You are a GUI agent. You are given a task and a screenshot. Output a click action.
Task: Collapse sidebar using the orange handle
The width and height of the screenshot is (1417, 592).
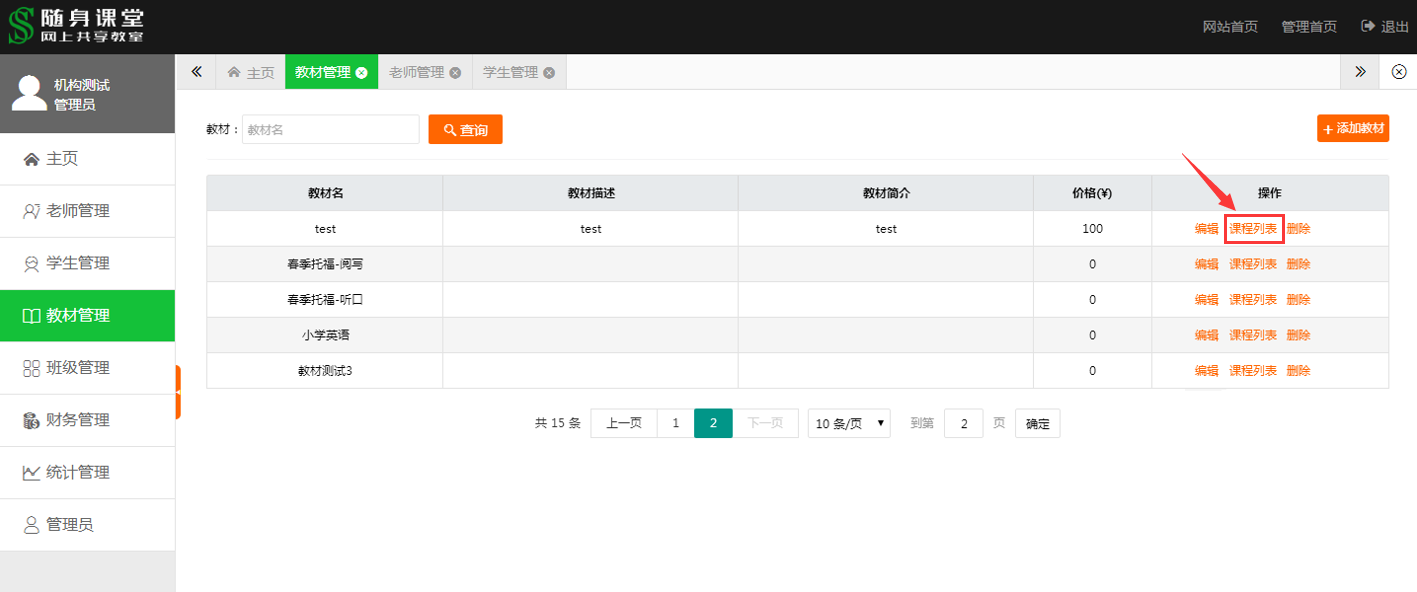click(178, 392)
